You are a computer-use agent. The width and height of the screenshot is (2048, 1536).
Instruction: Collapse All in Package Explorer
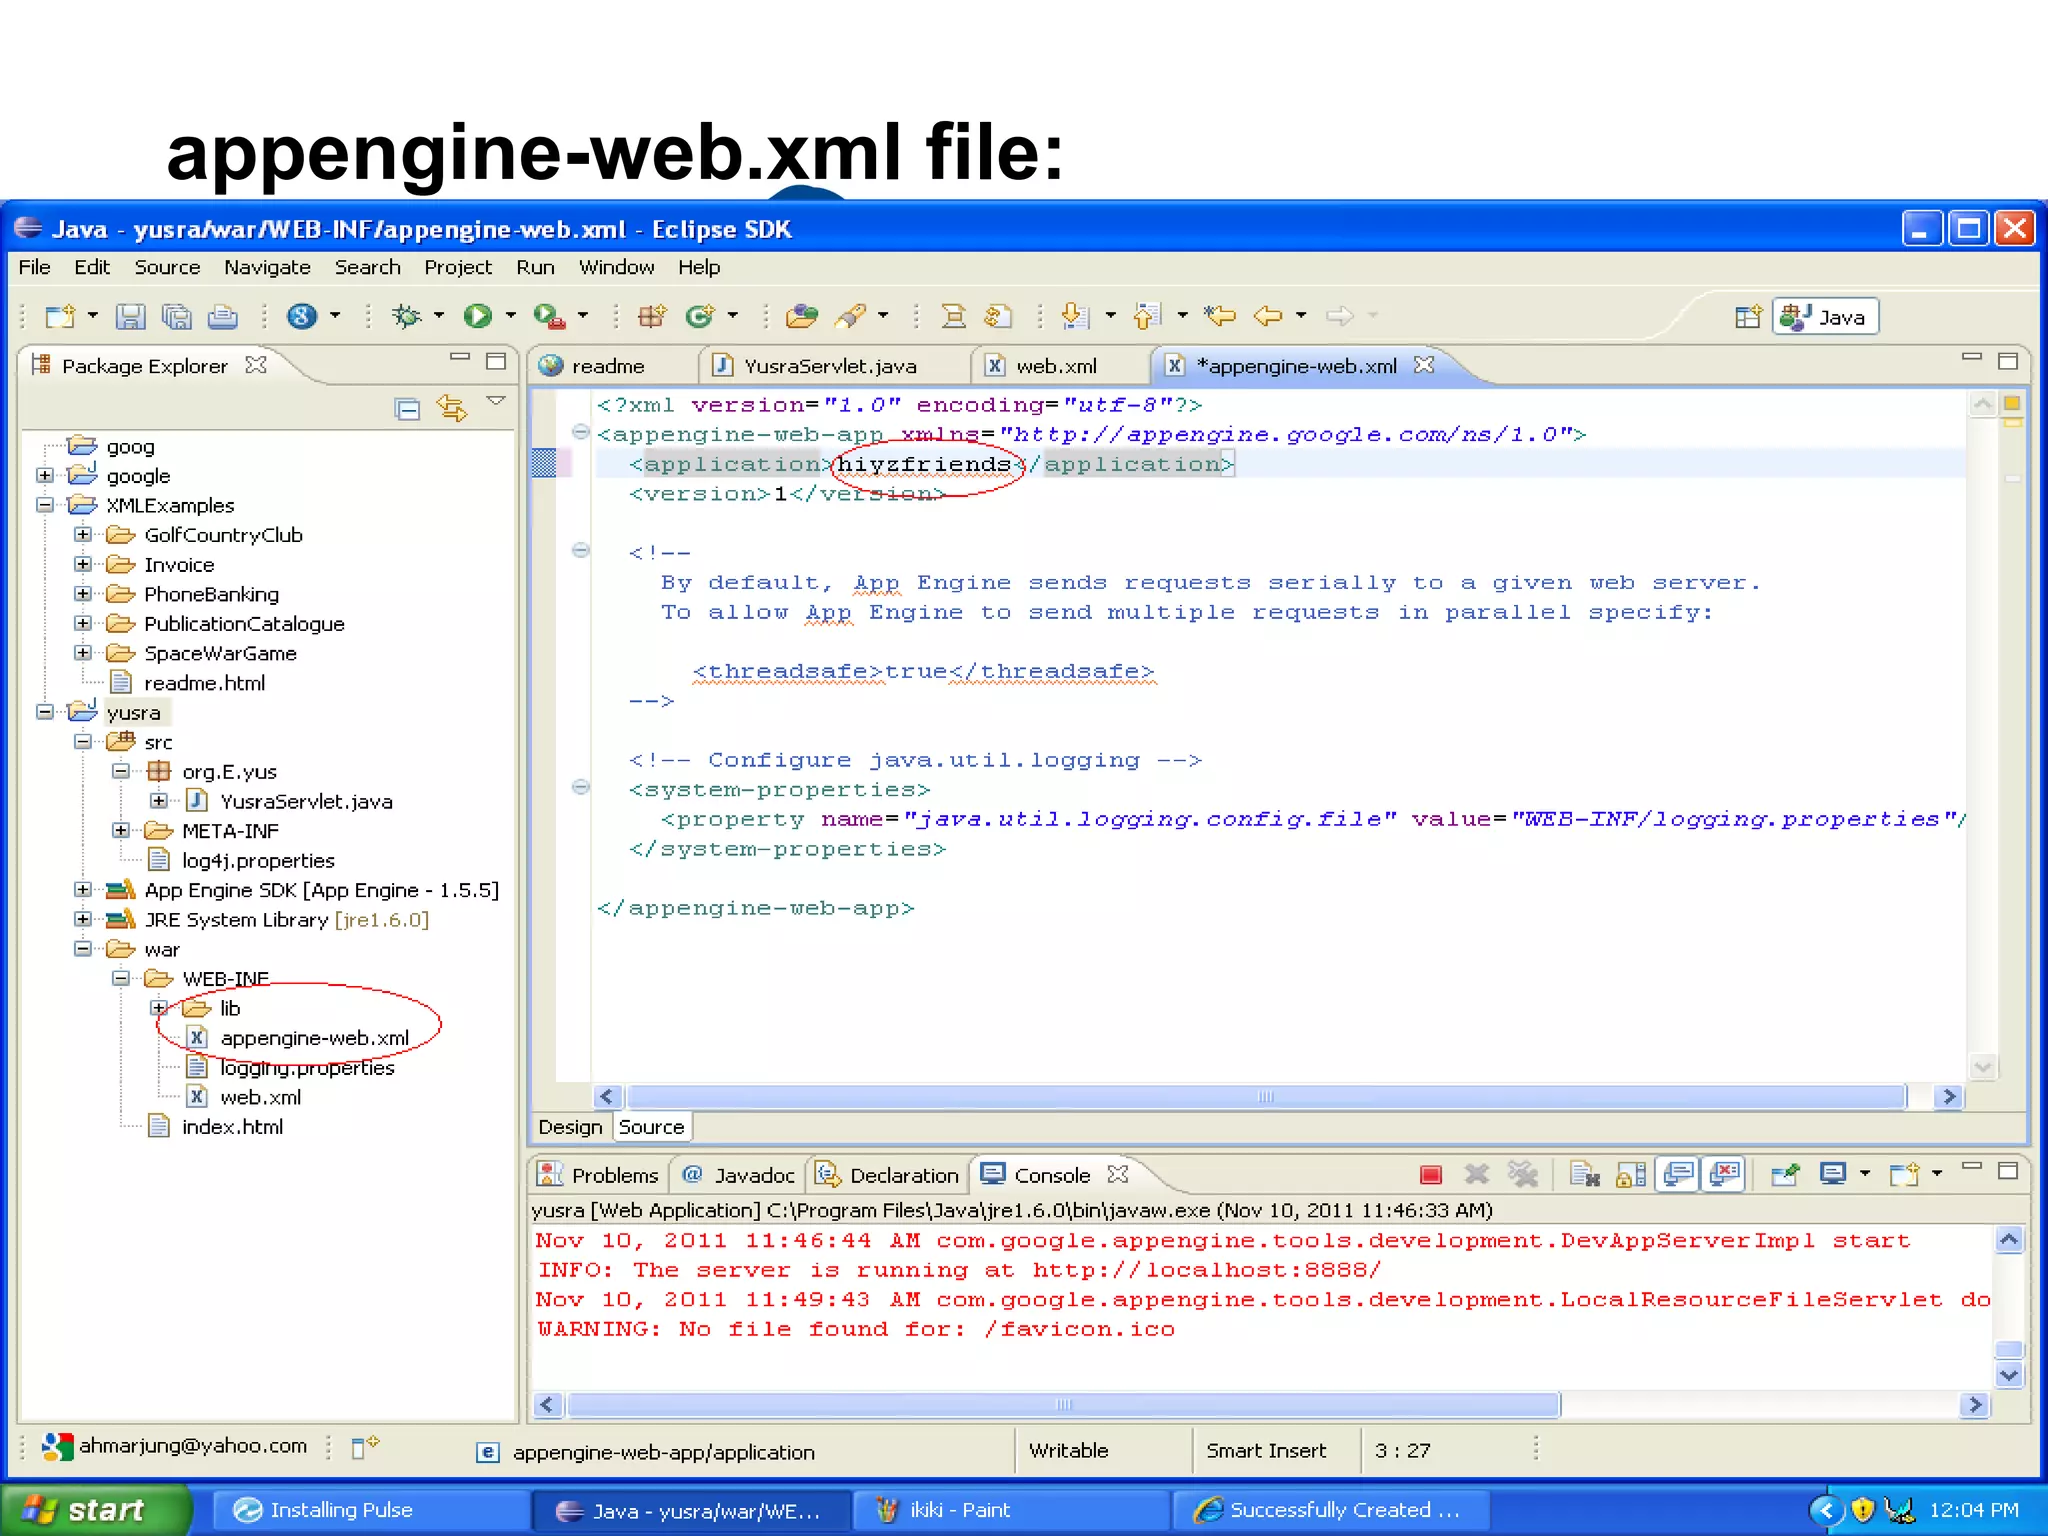tap(406, 408)
